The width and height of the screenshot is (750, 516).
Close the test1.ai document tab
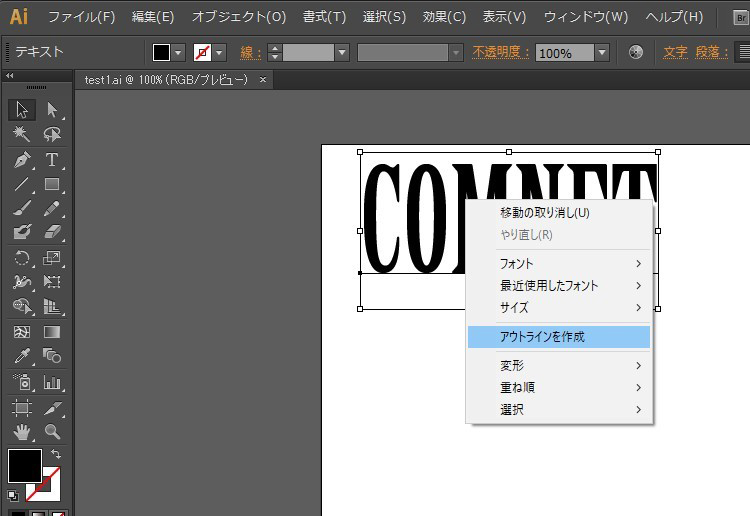pos(263,80)
